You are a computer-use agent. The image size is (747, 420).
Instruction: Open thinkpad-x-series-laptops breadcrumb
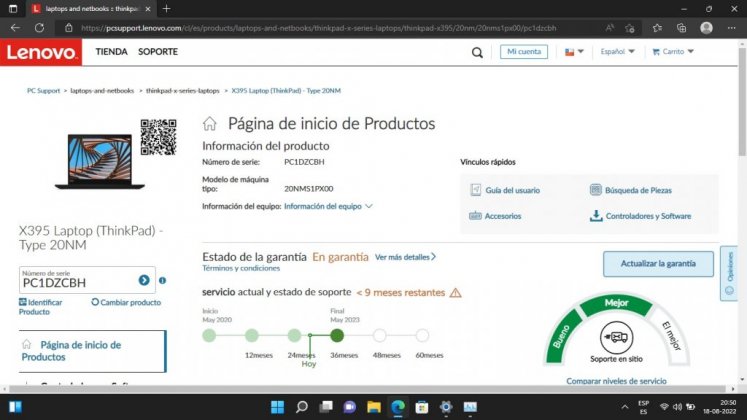click(182, 90)
